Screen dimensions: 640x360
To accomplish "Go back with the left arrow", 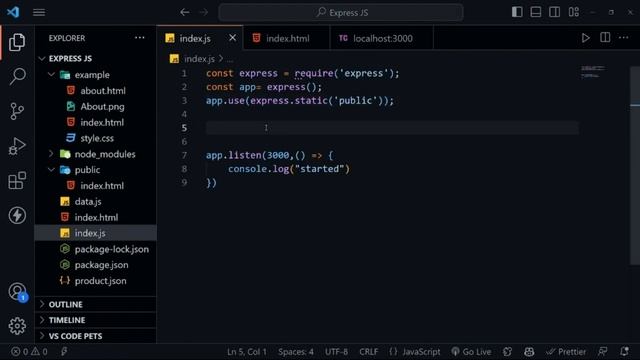I will [x=184, y=13].
